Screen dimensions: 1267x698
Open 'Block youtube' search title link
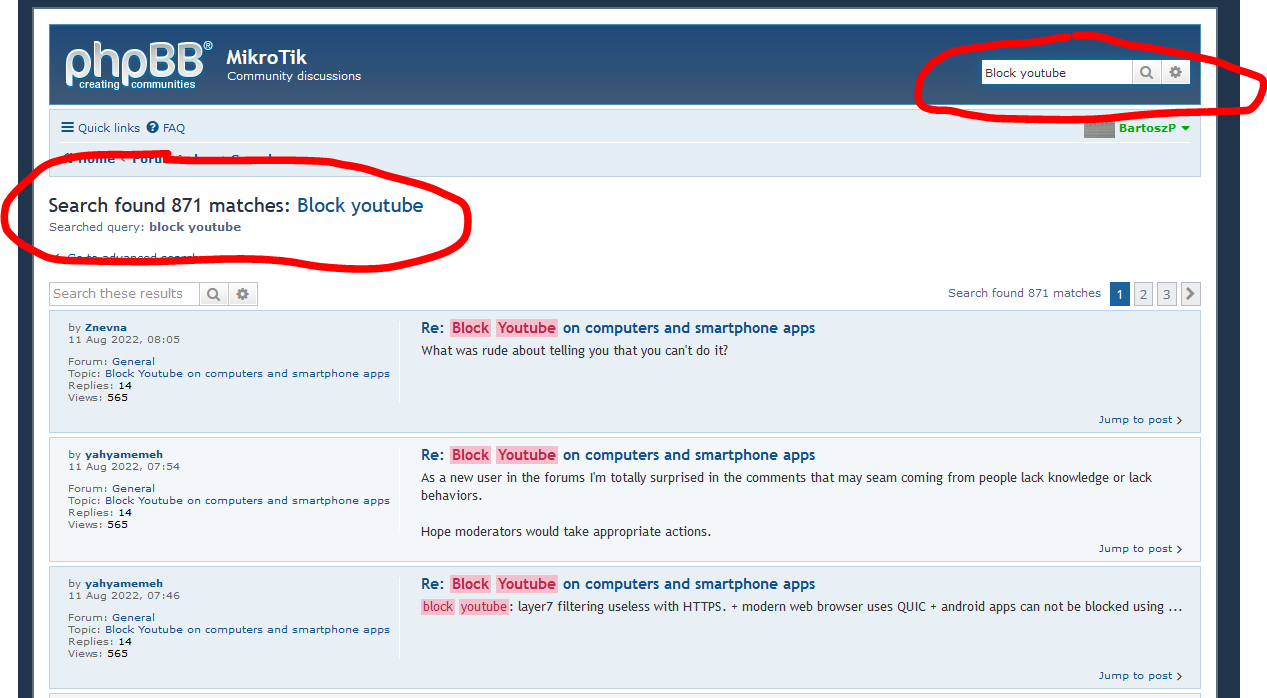(x=360, y=205)
